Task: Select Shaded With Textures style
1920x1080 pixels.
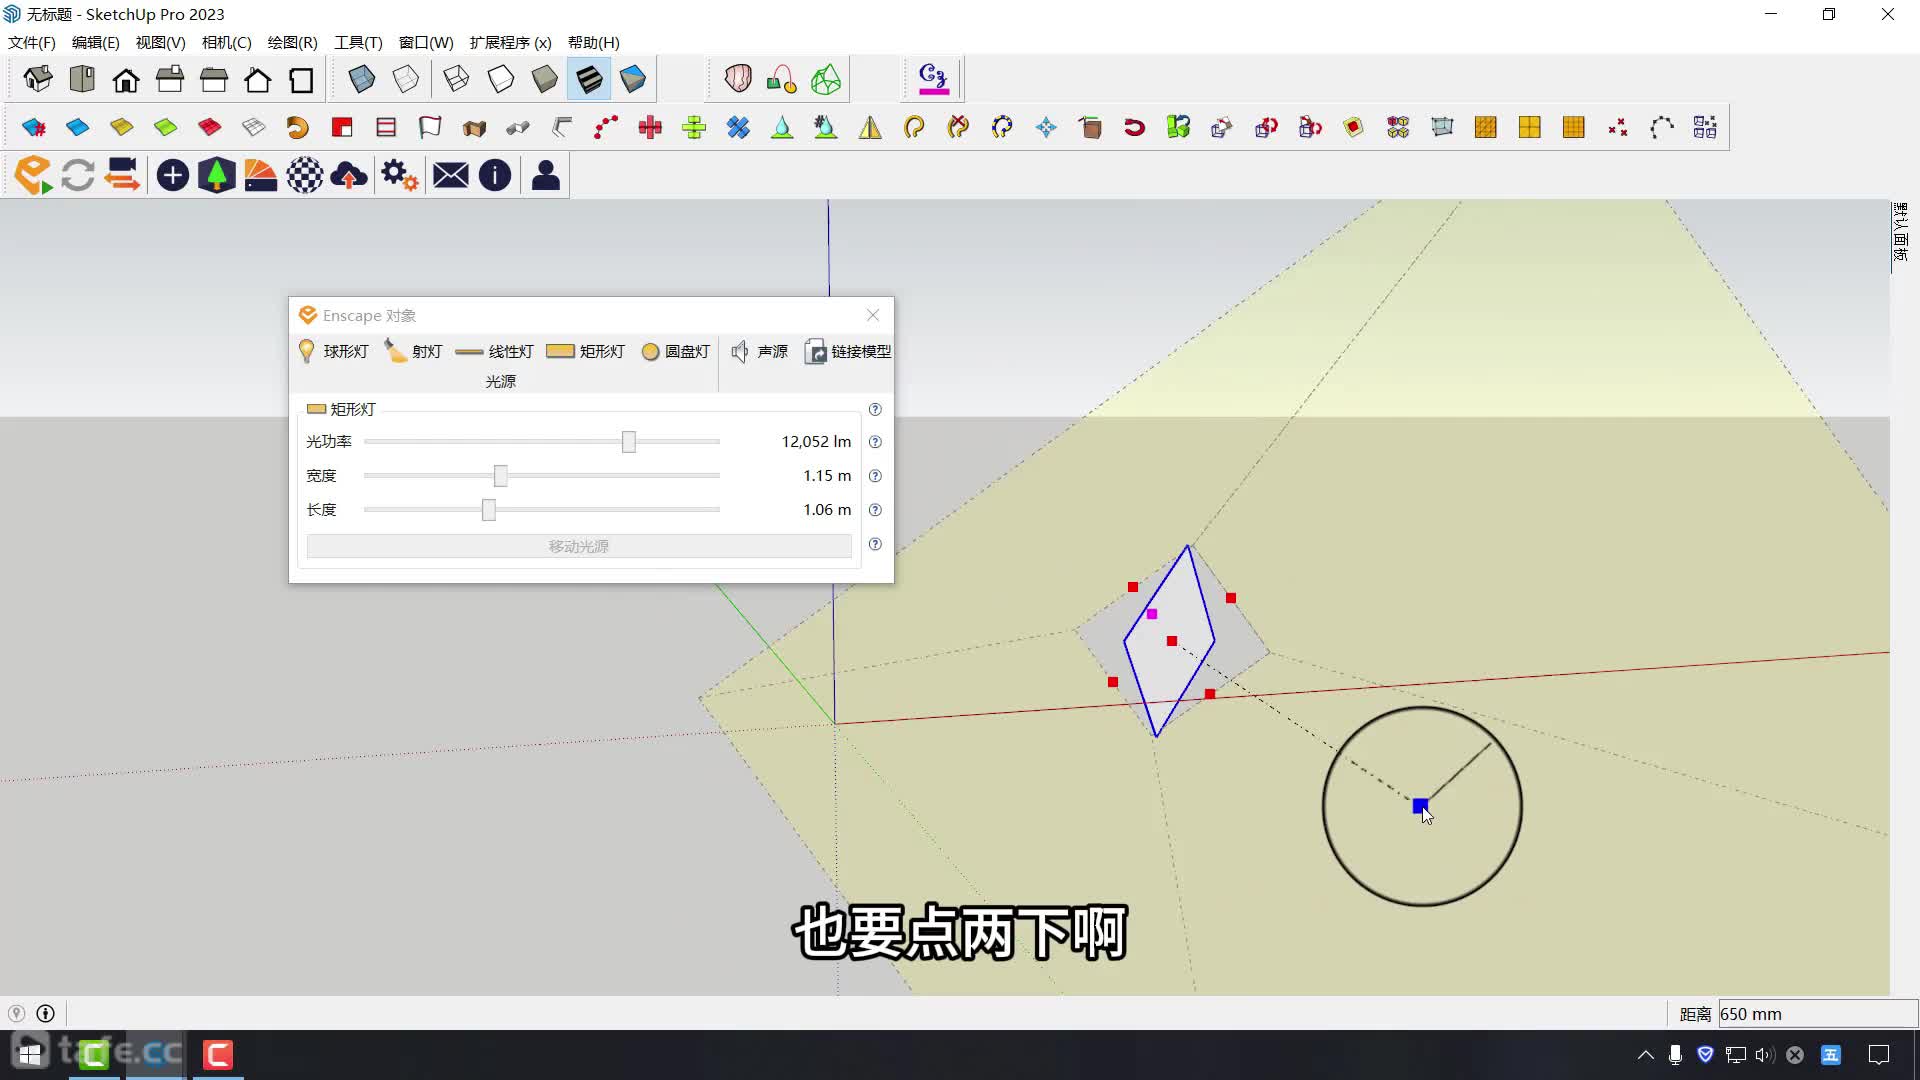Action: [x=589, y=79]
